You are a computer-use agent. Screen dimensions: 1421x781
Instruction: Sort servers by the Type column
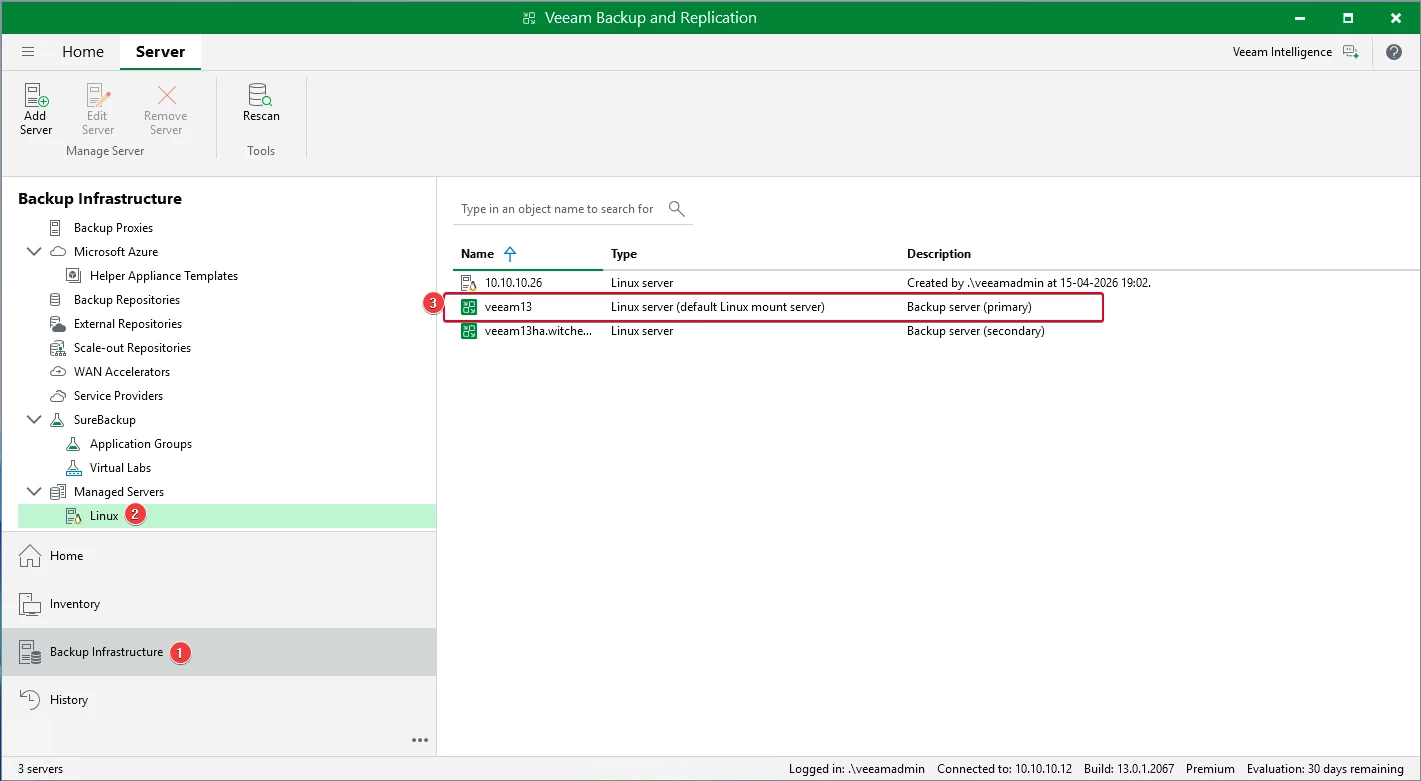click(624, 254)
